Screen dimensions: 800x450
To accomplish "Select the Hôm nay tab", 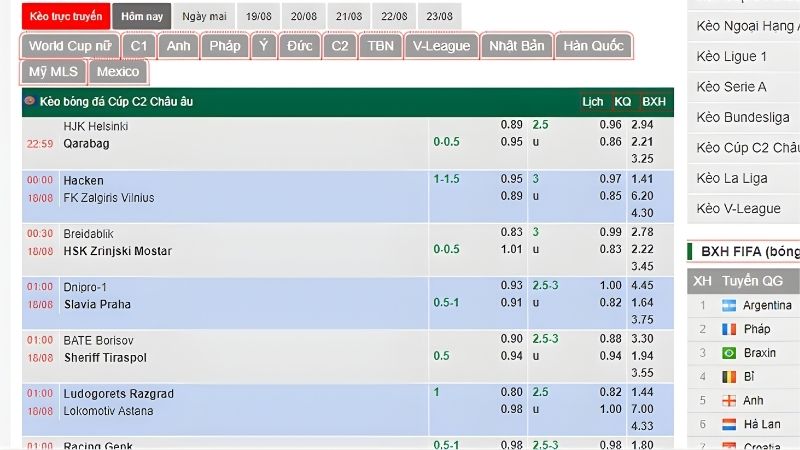I will 142,16.
